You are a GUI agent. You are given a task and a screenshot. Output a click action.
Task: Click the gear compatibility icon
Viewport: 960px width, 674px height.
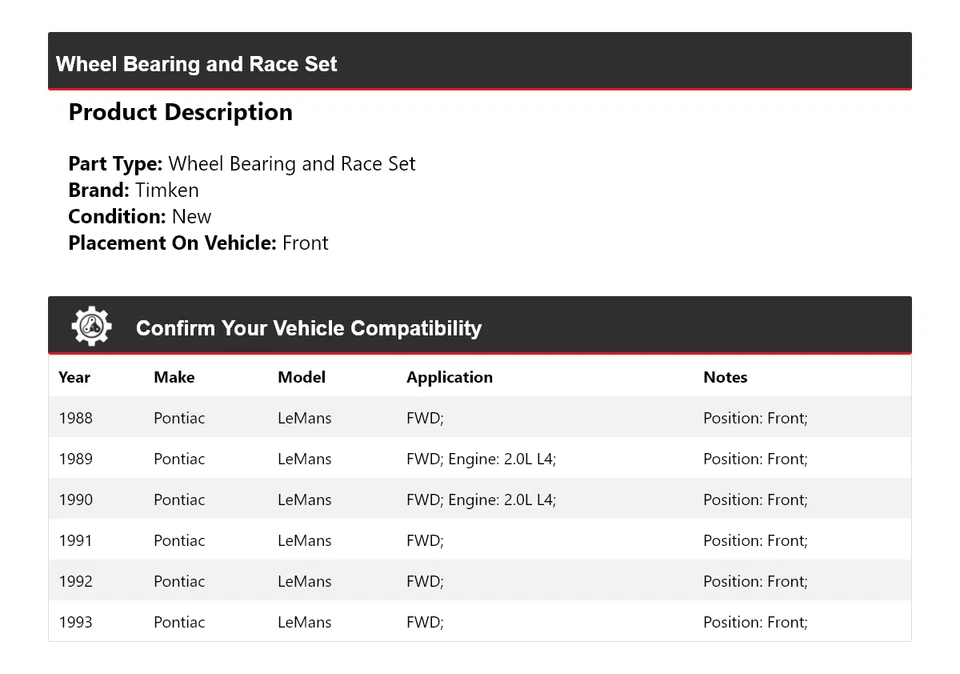(x=91, y=325)
